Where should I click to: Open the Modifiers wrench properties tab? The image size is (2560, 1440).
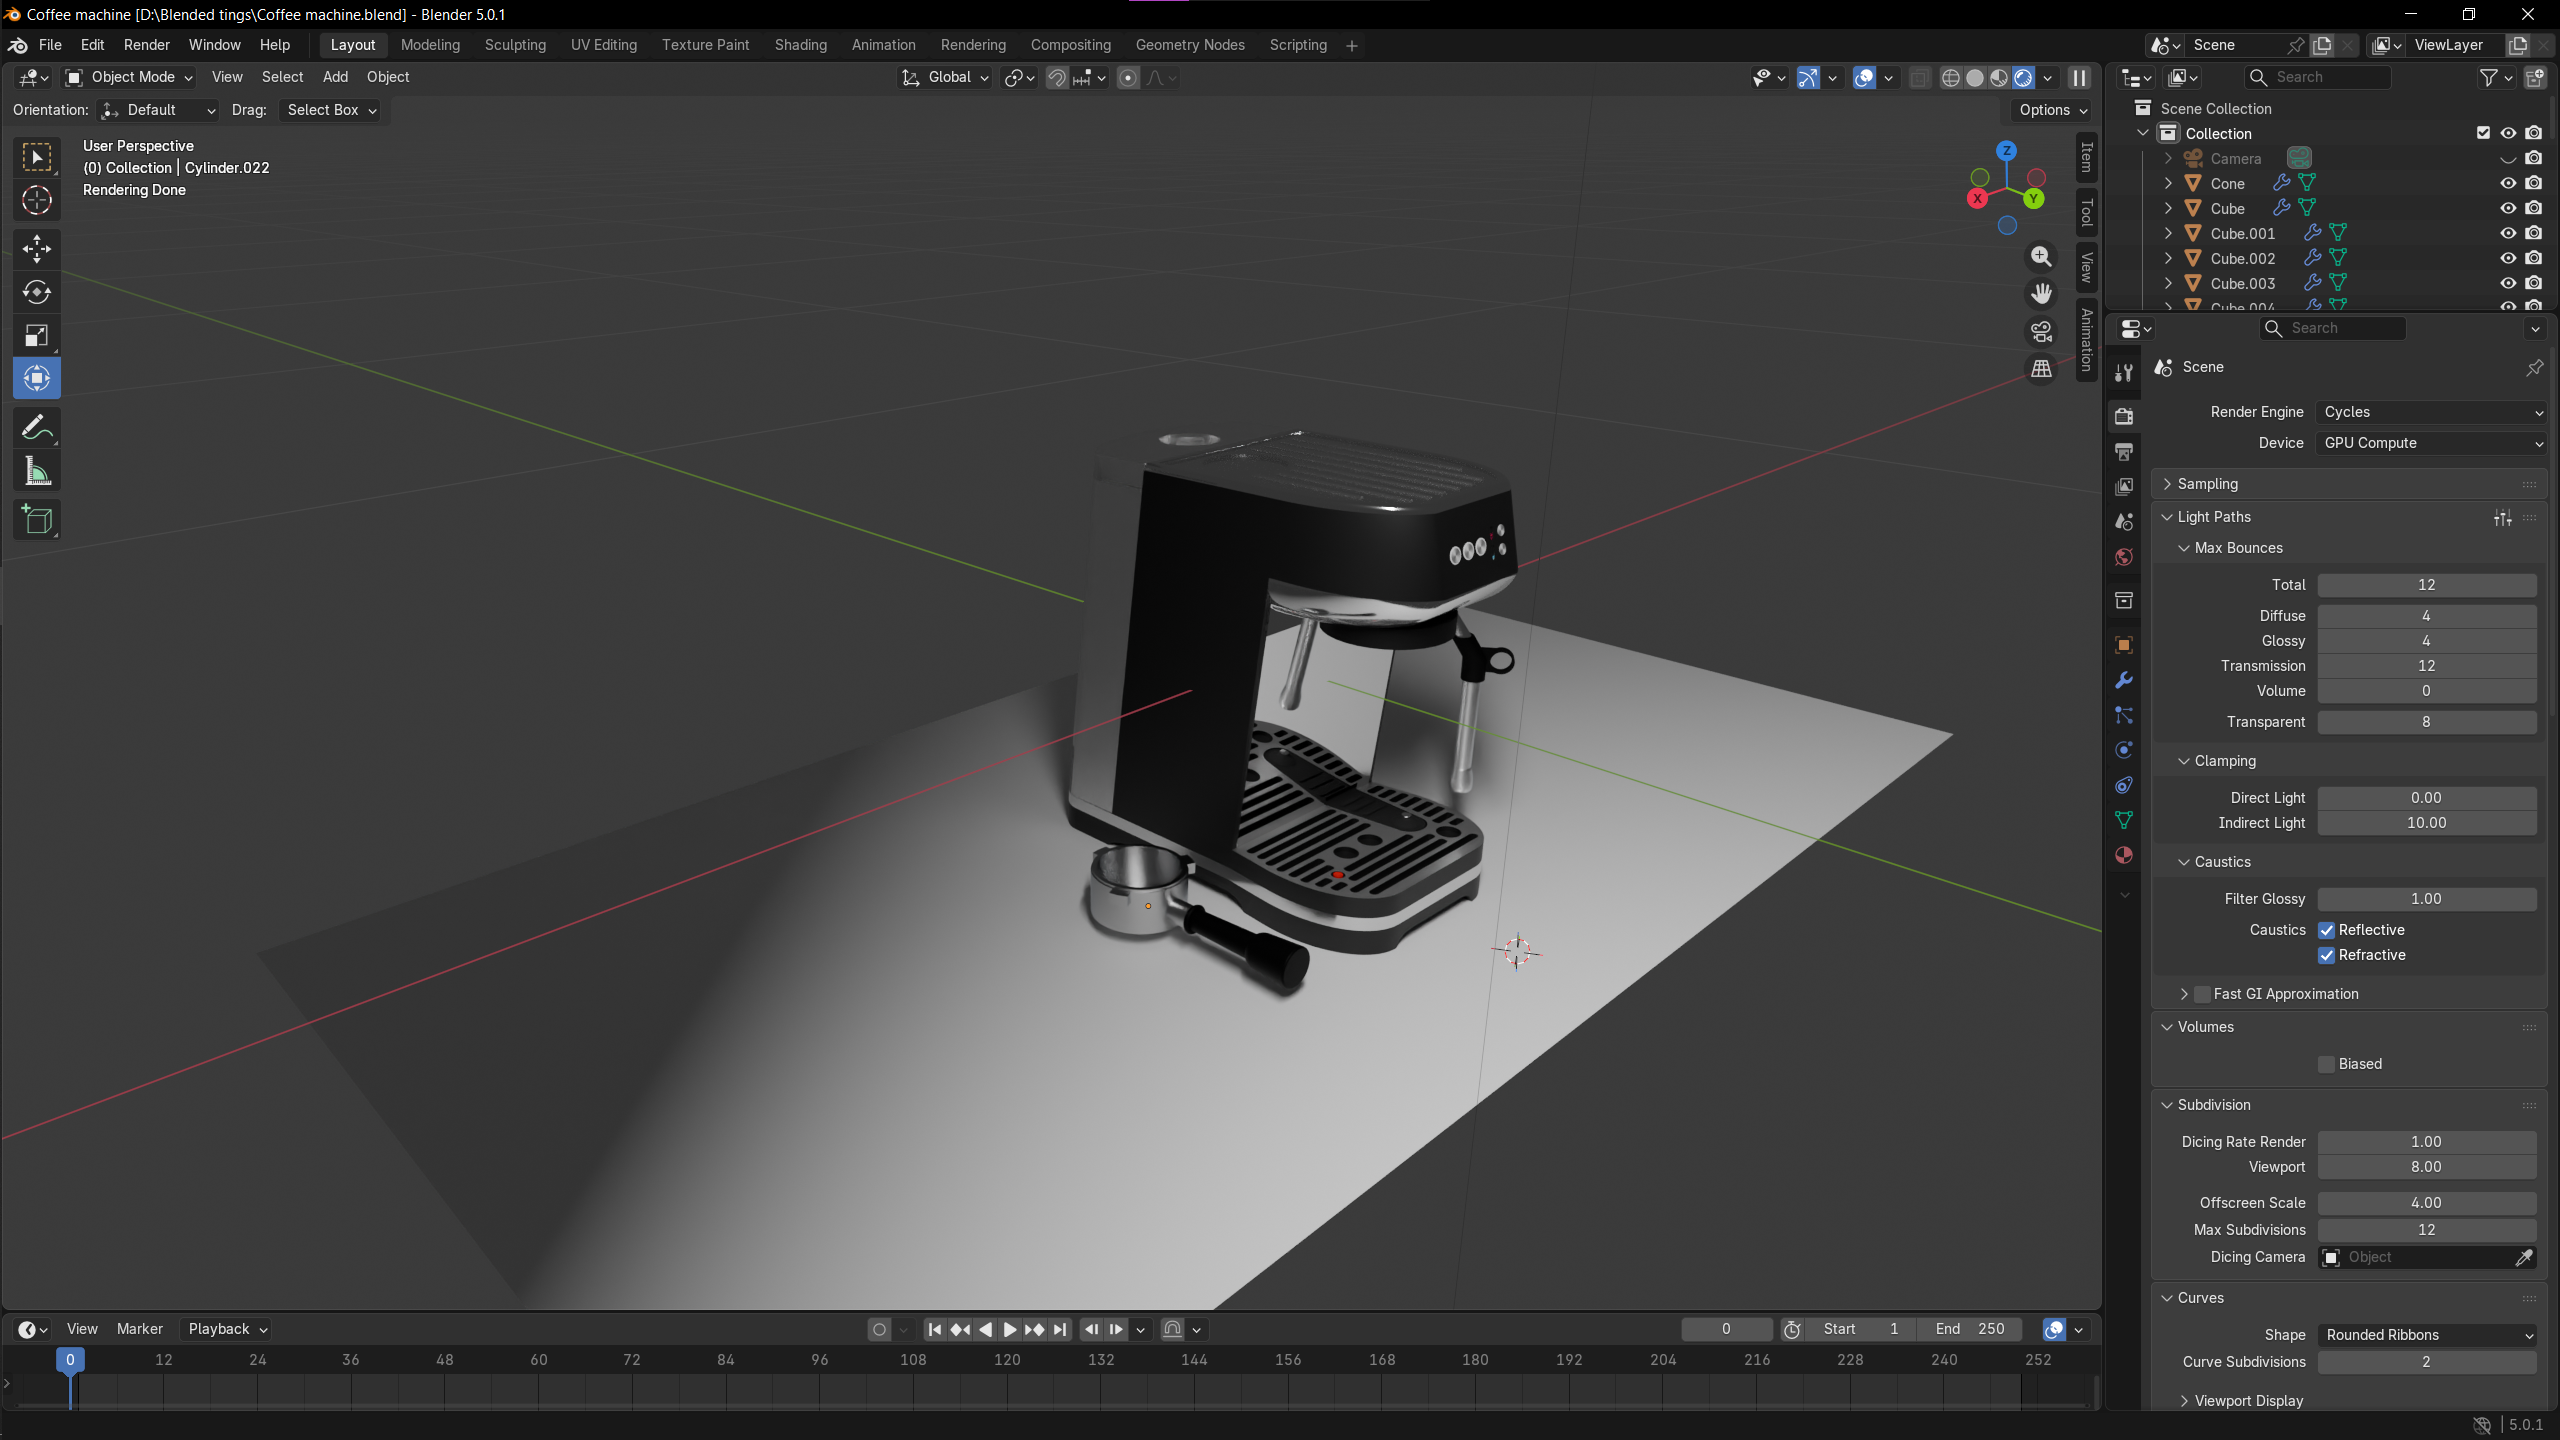[2124, 680]
